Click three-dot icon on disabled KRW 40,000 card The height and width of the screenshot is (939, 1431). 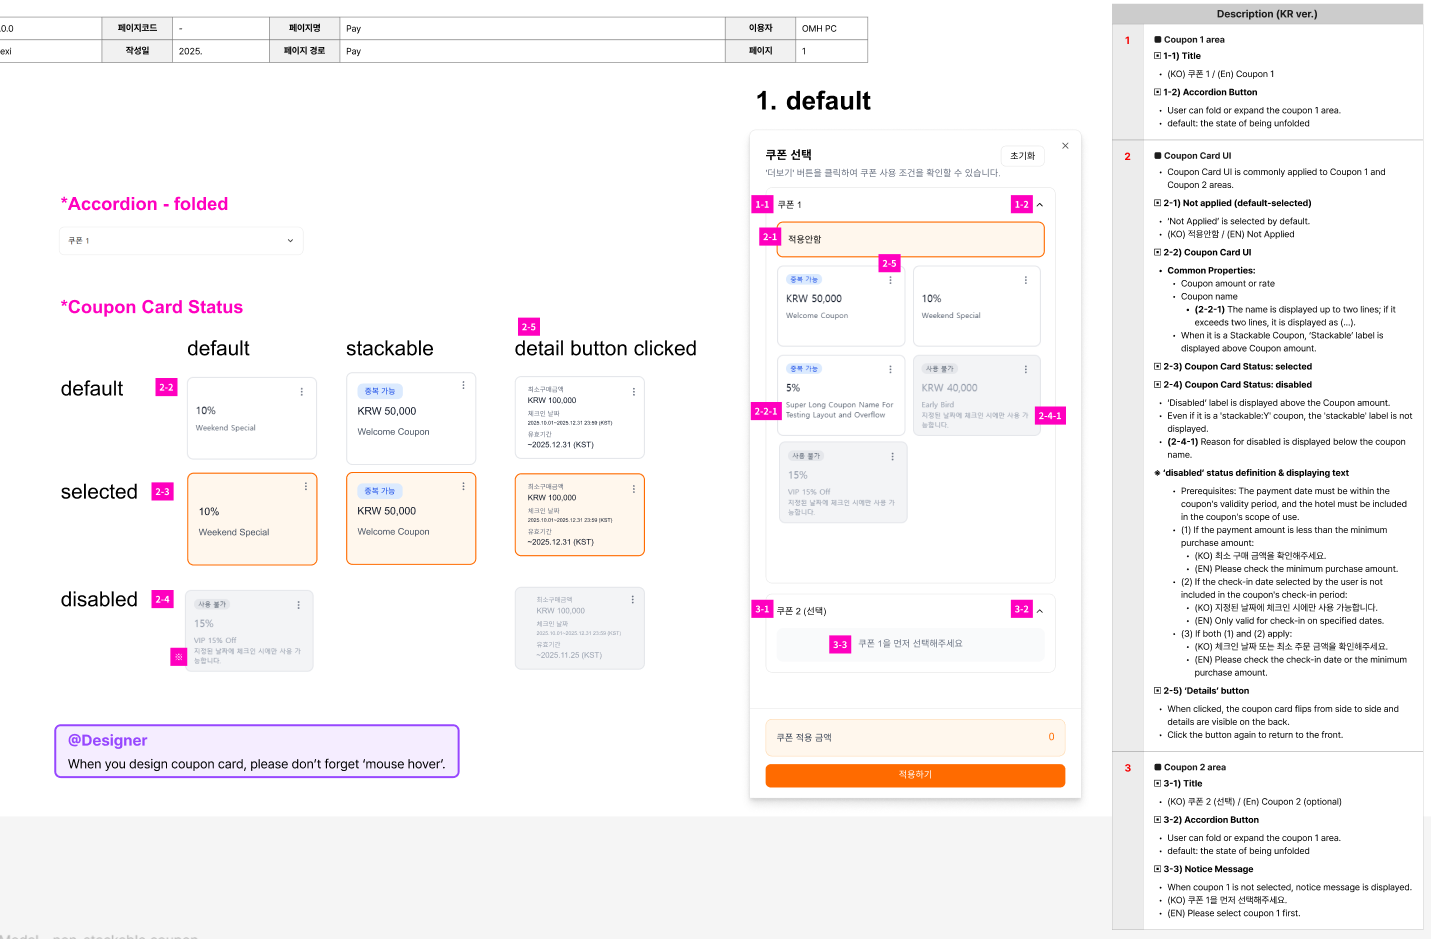pyautogui.click(x=1025, y=369)
